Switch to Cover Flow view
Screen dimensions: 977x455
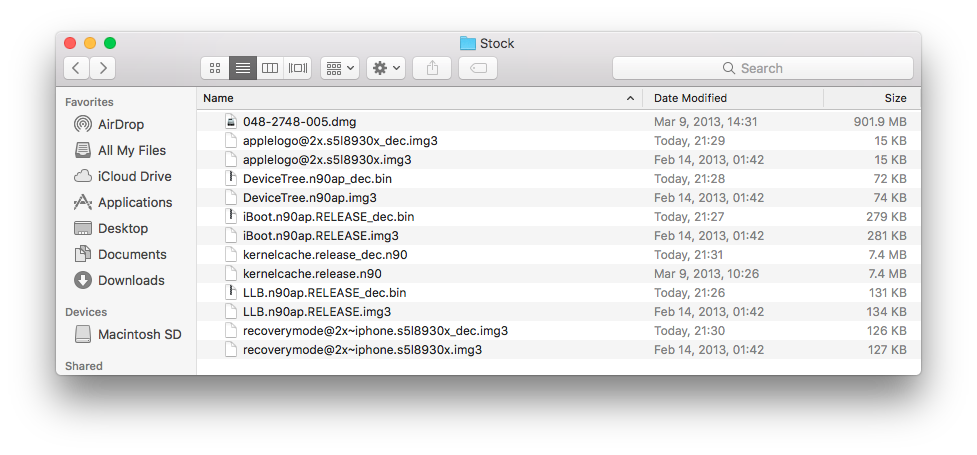point(298,68)
